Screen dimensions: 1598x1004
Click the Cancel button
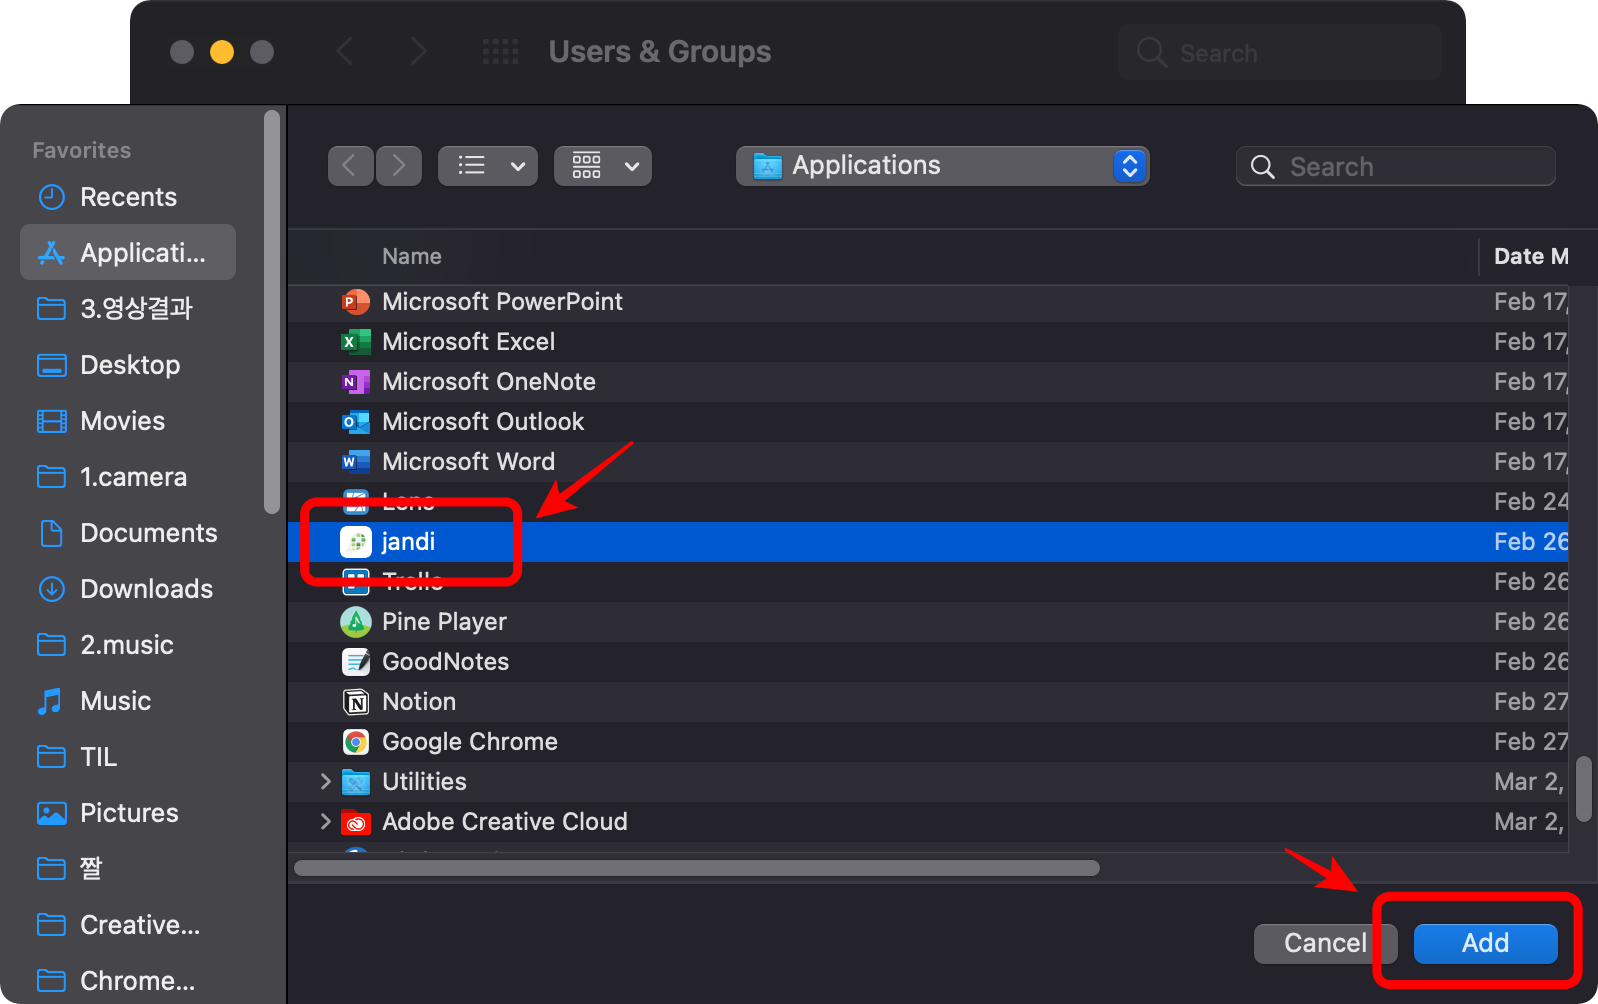coord(1325,943)
